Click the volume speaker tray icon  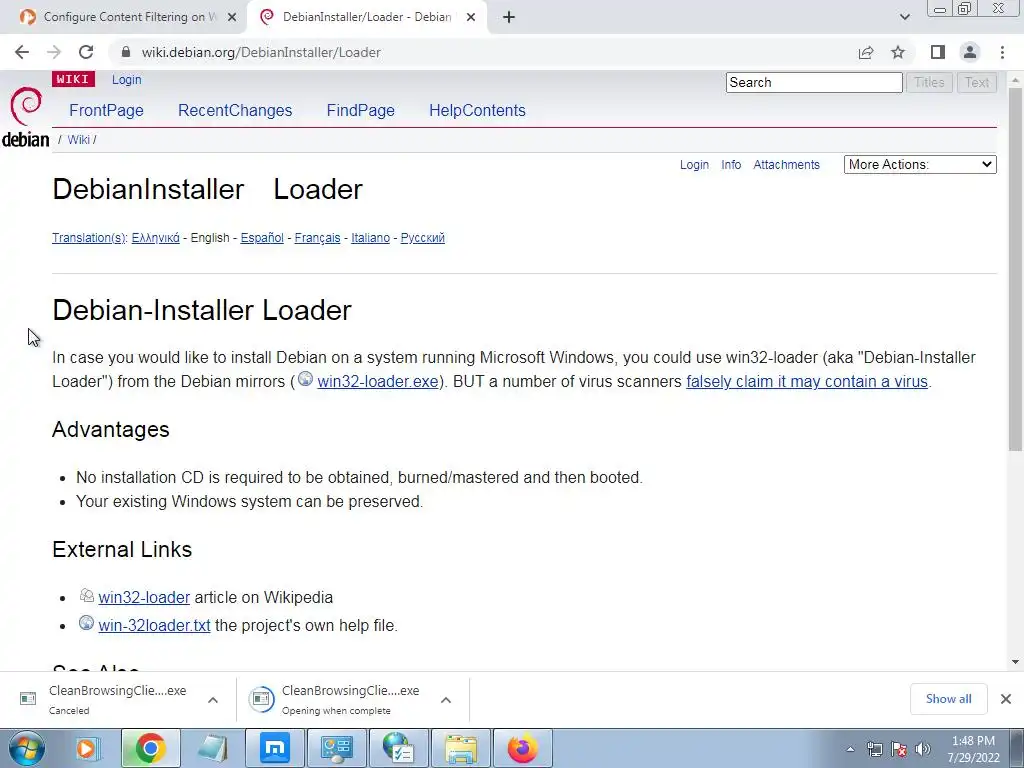[x=922, y=749]
